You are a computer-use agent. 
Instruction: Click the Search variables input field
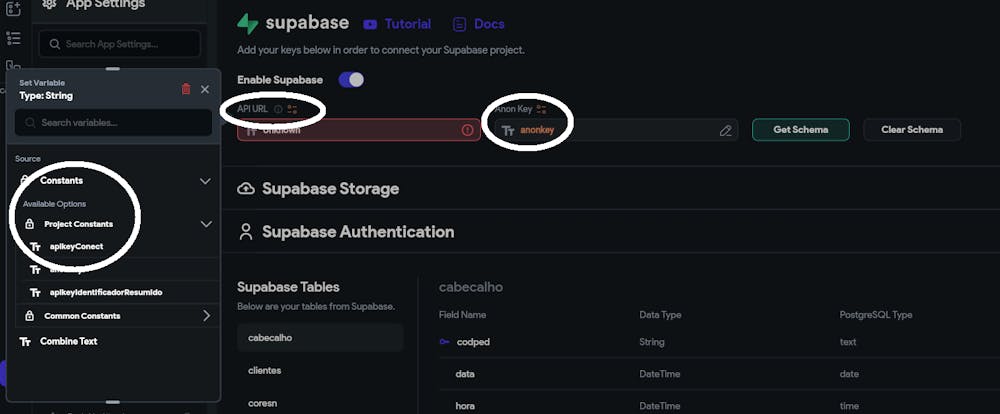pyautogui.click(x=113, y=122)
